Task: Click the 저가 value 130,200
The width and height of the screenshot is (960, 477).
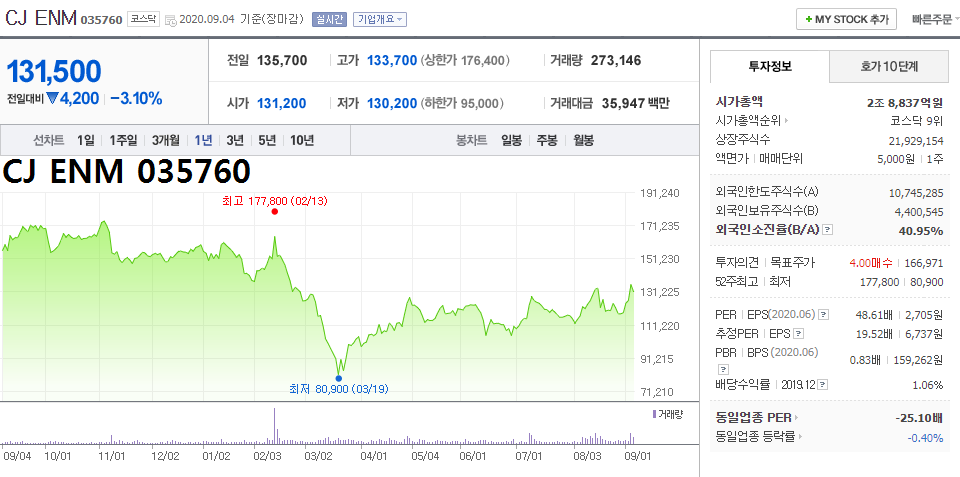Action: pyautogui.click(x=392, y=103)
